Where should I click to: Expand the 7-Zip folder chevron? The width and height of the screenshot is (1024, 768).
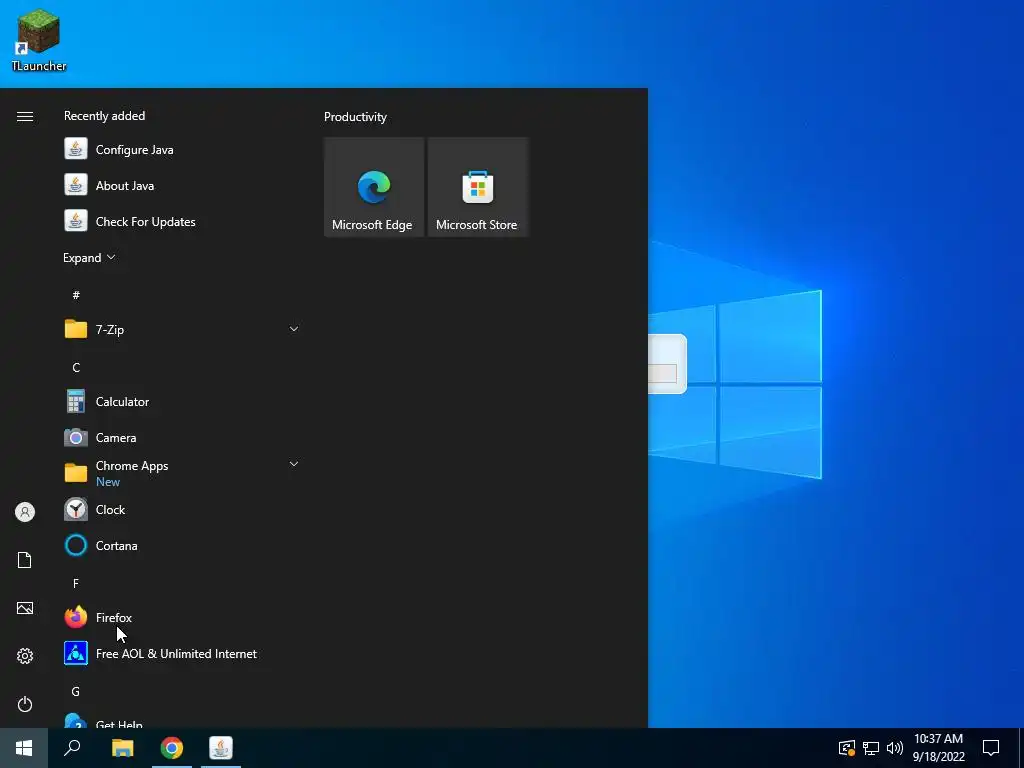click(294, 329)
